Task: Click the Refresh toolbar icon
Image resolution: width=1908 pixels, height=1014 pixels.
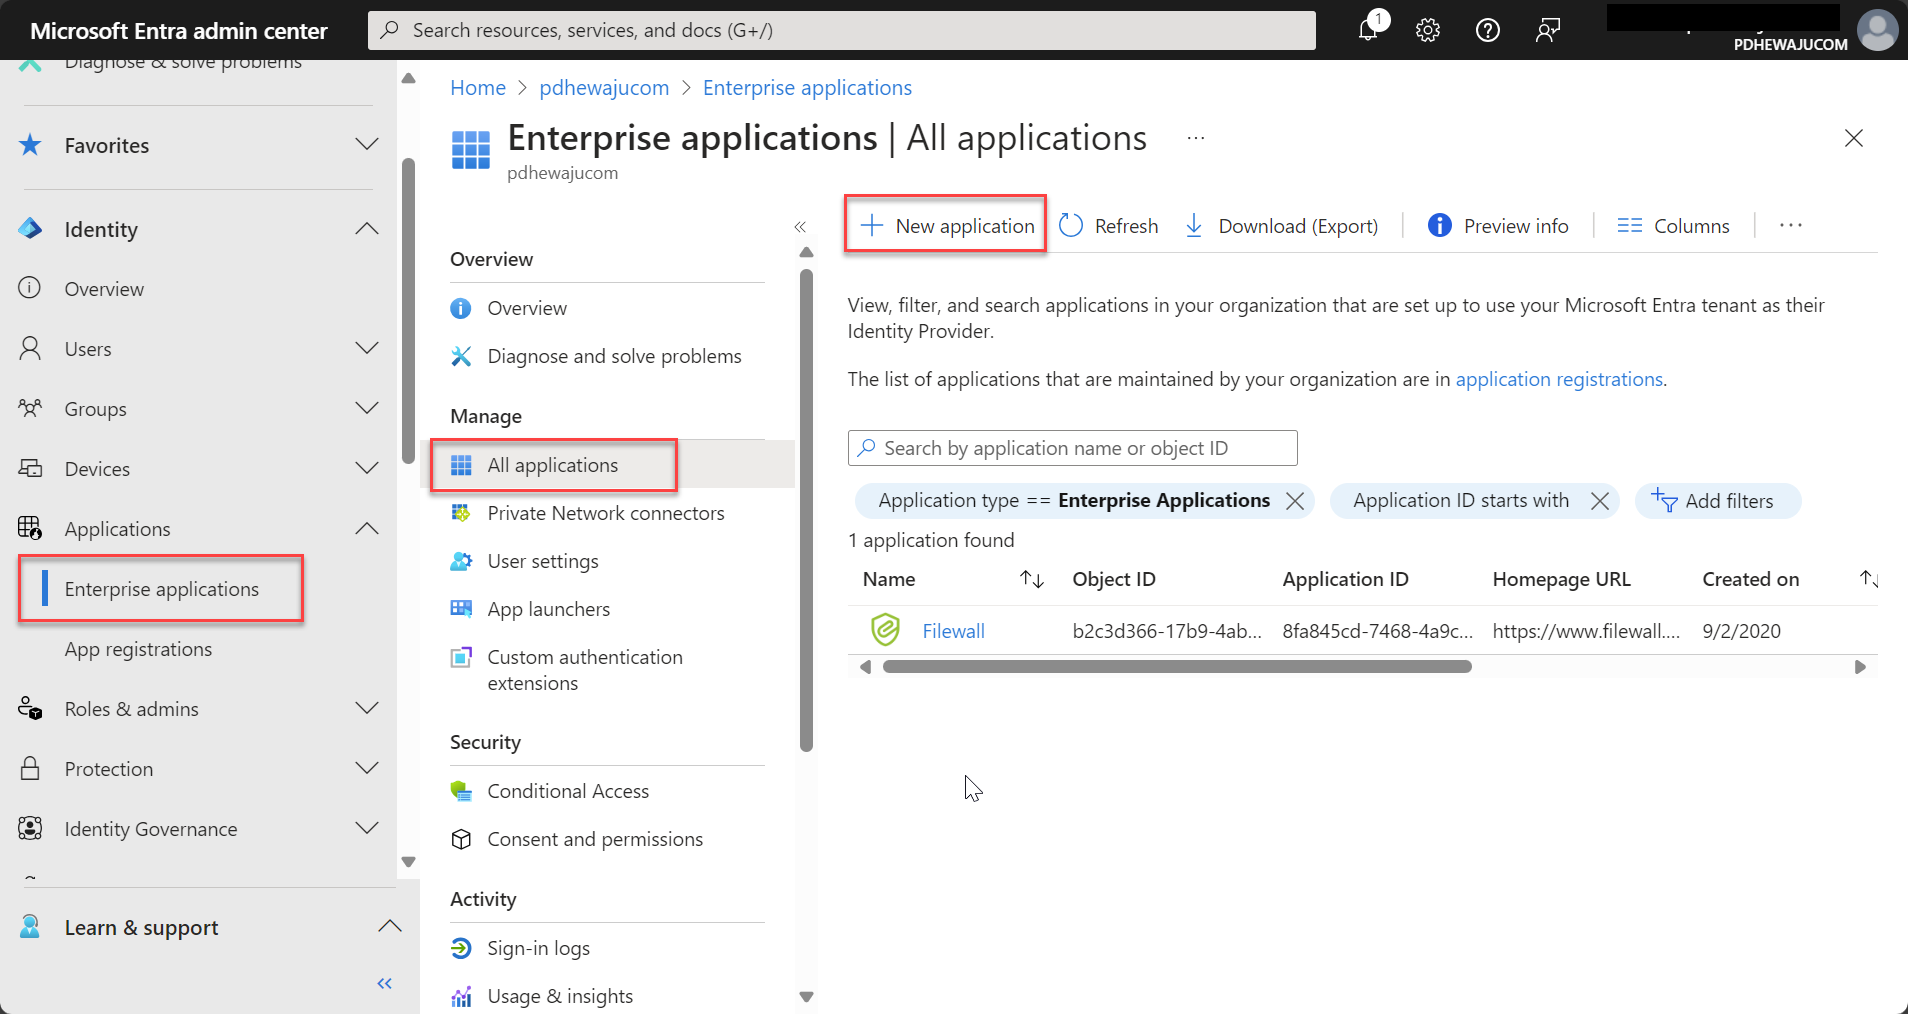Action: [x=1071, y=225]
